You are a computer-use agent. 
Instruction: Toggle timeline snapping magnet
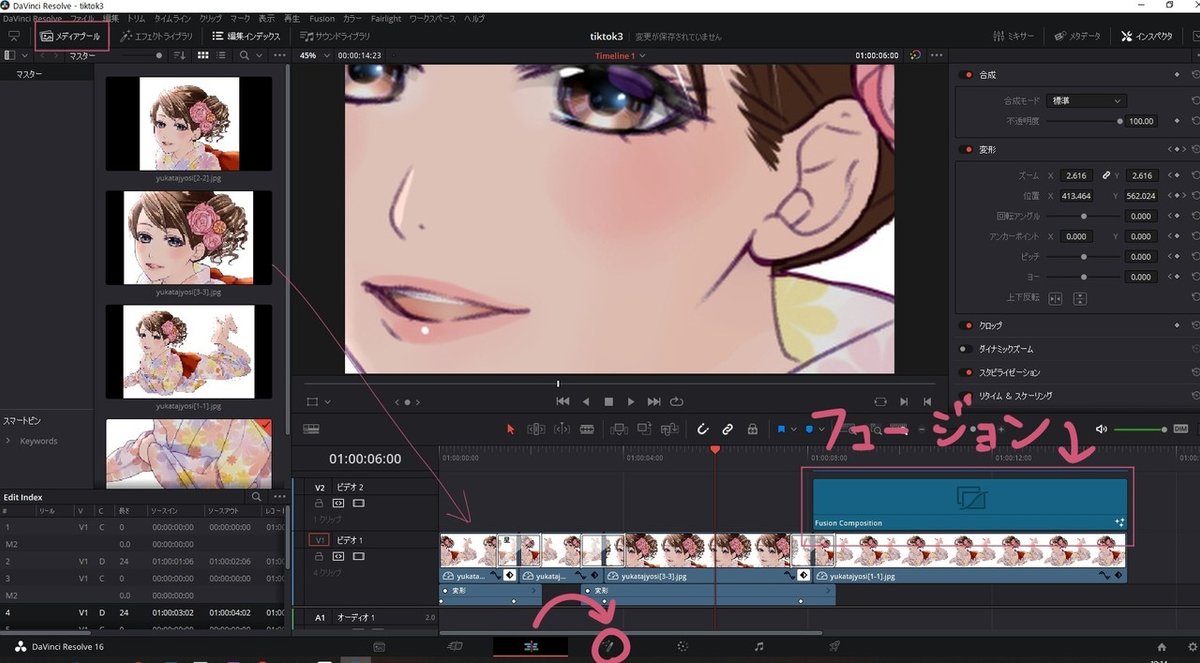tap(702, 429)
